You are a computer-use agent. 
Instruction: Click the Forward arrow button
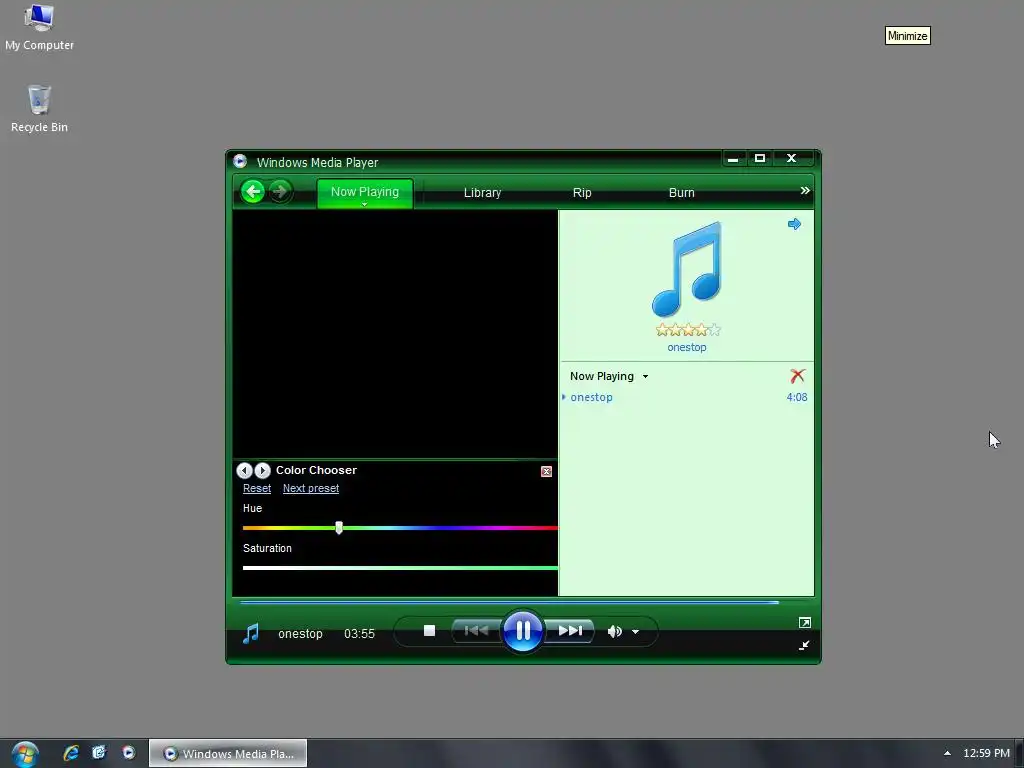tap(281, 192)
